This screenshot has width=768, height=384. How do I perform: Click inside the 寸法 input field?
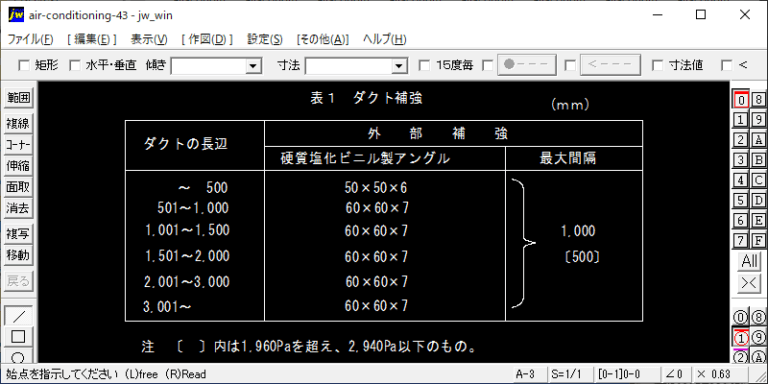click(x=349, y=66)
